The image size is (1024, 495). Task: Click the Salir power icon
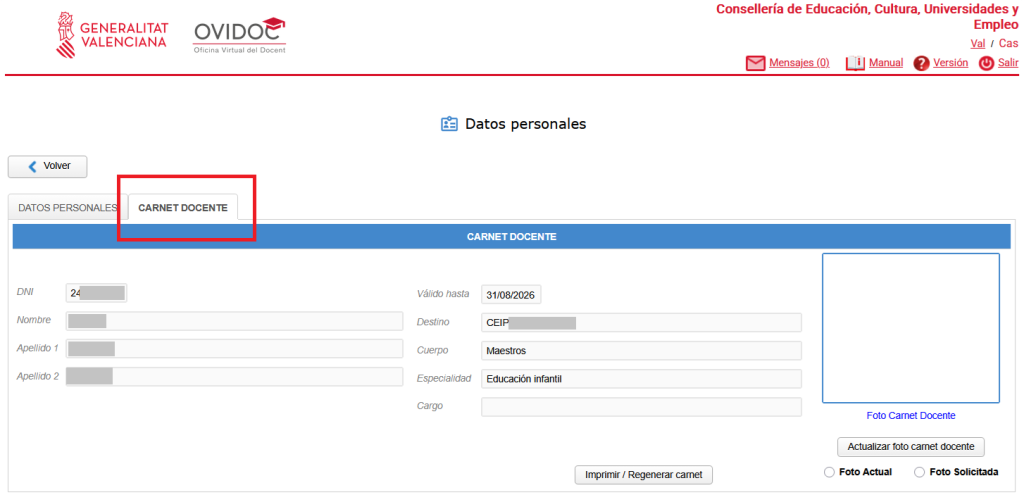pos(986,63)
